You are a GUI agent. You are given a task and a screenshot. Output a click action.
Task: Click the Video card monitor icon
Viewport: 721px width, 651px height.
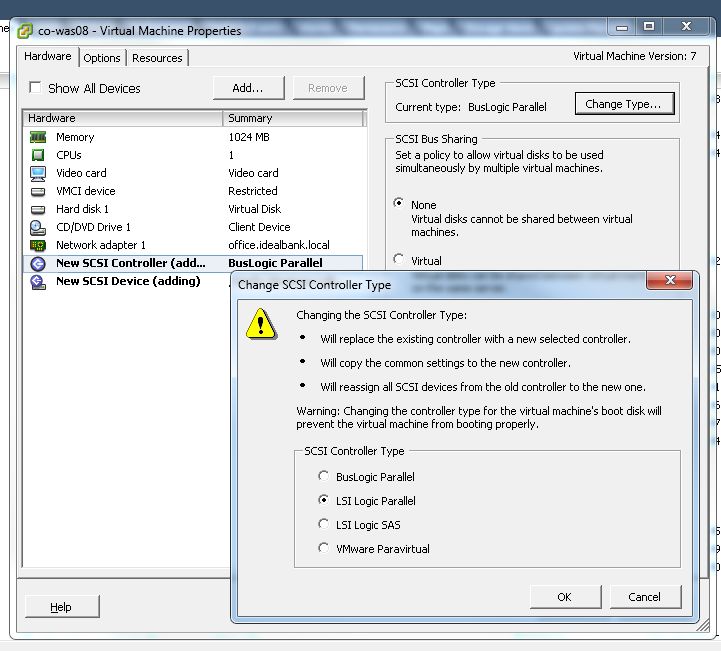click(38, 173)
